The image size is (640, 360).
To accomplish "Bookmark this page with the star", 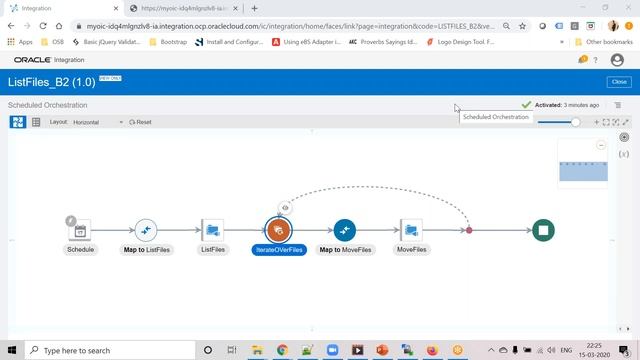I will click(x=522, y=26).
